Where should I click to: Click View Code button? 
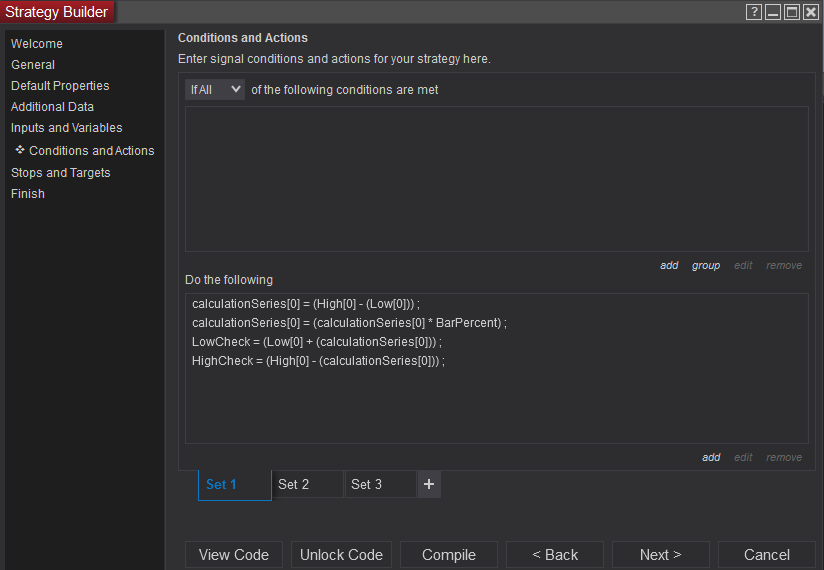234,555
